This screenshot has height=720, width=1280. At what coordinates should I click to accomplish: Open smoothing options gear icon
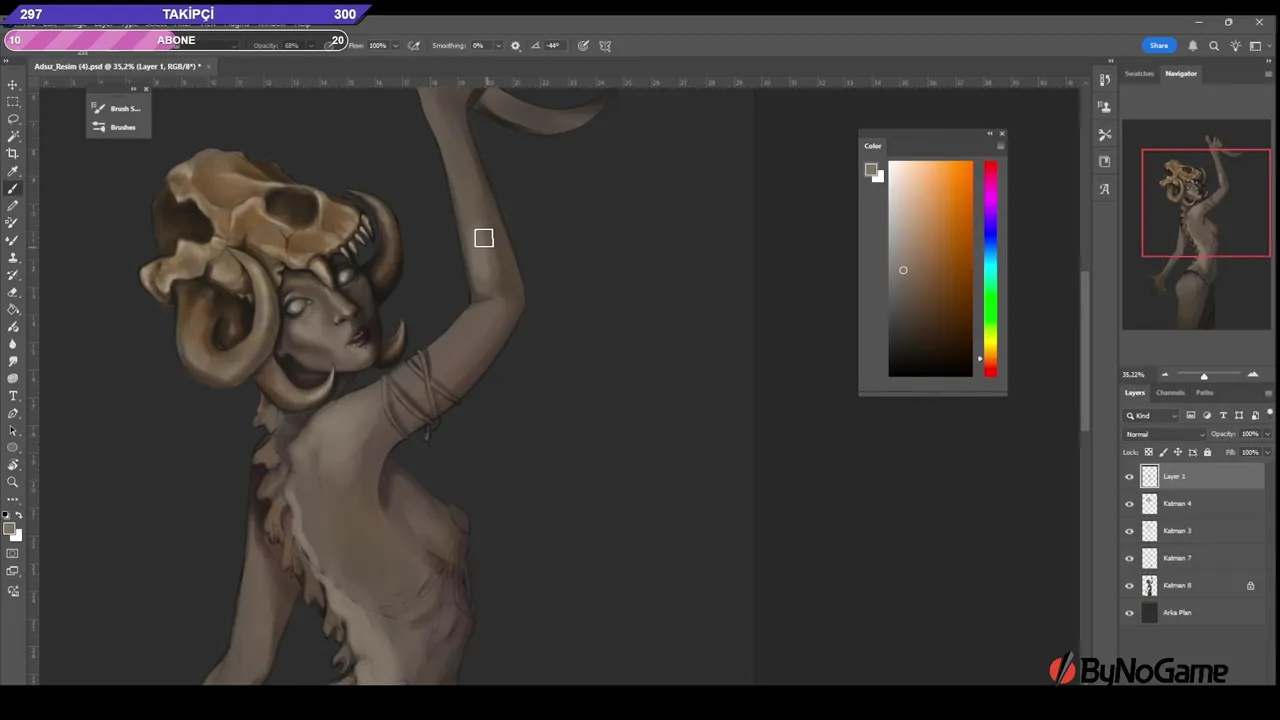[x=515, y=45]
